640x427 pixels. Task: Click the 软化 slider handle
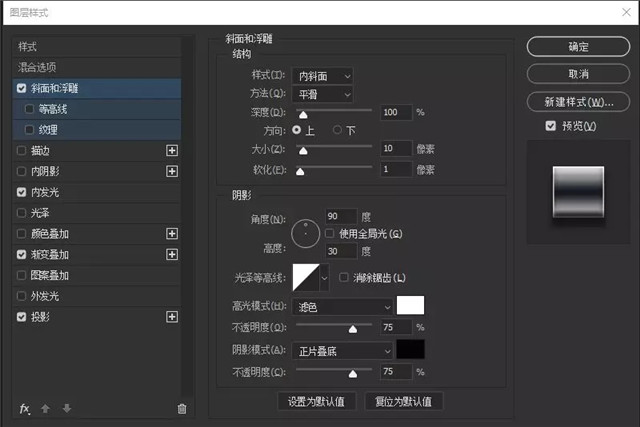300,171
